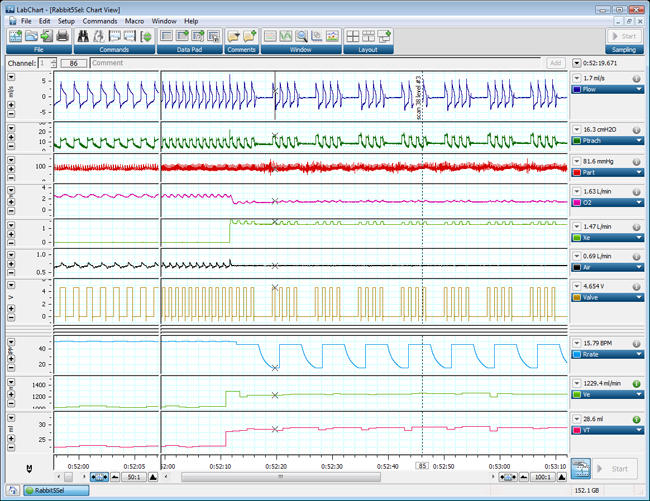Viewport: 650px width, 501px height.
Task: Click the green indicator next to Ve channel
Action: click(636, 383)
